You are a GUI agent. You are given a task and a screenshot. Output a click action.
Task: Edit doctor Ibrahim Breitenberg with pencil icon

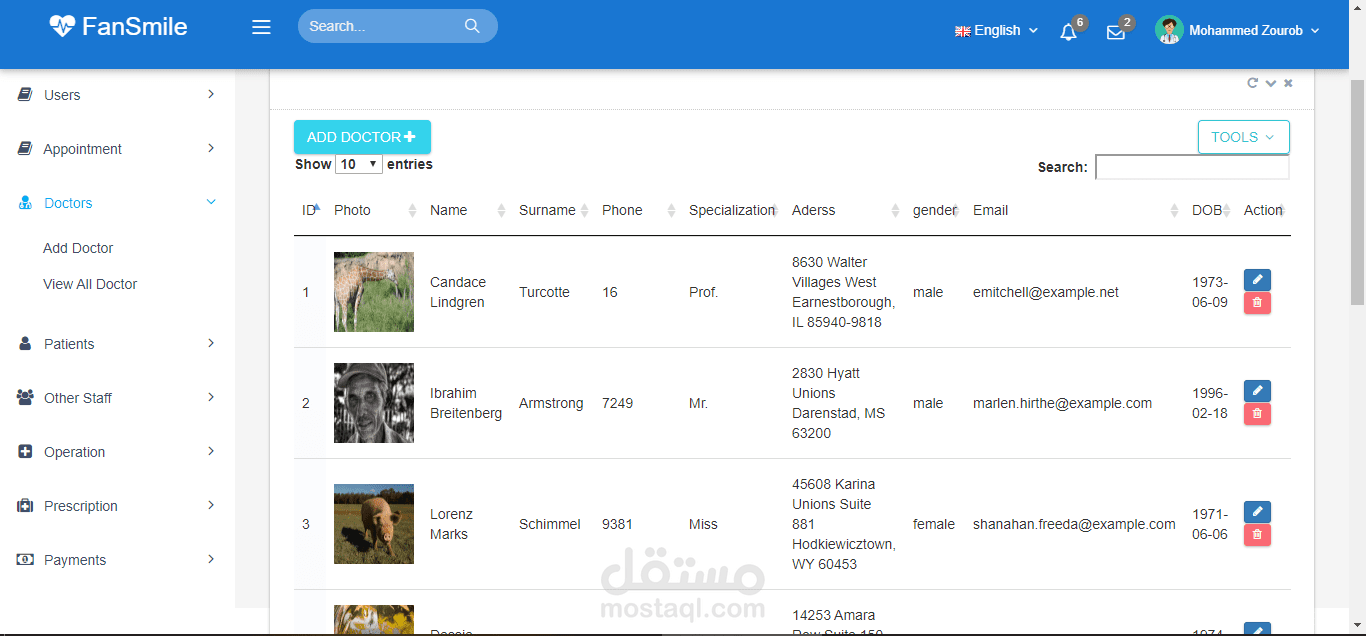(1257, 391)
